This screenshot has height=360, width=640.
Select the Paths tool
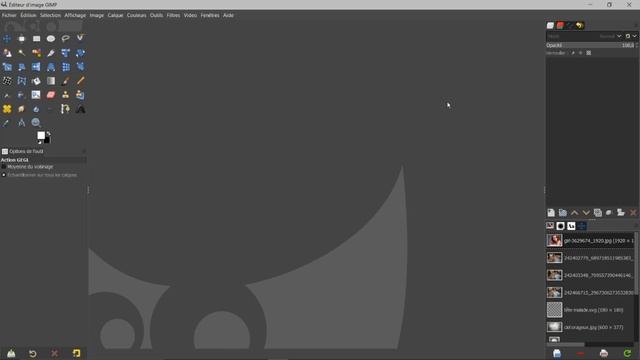click(x=65, y=109)
